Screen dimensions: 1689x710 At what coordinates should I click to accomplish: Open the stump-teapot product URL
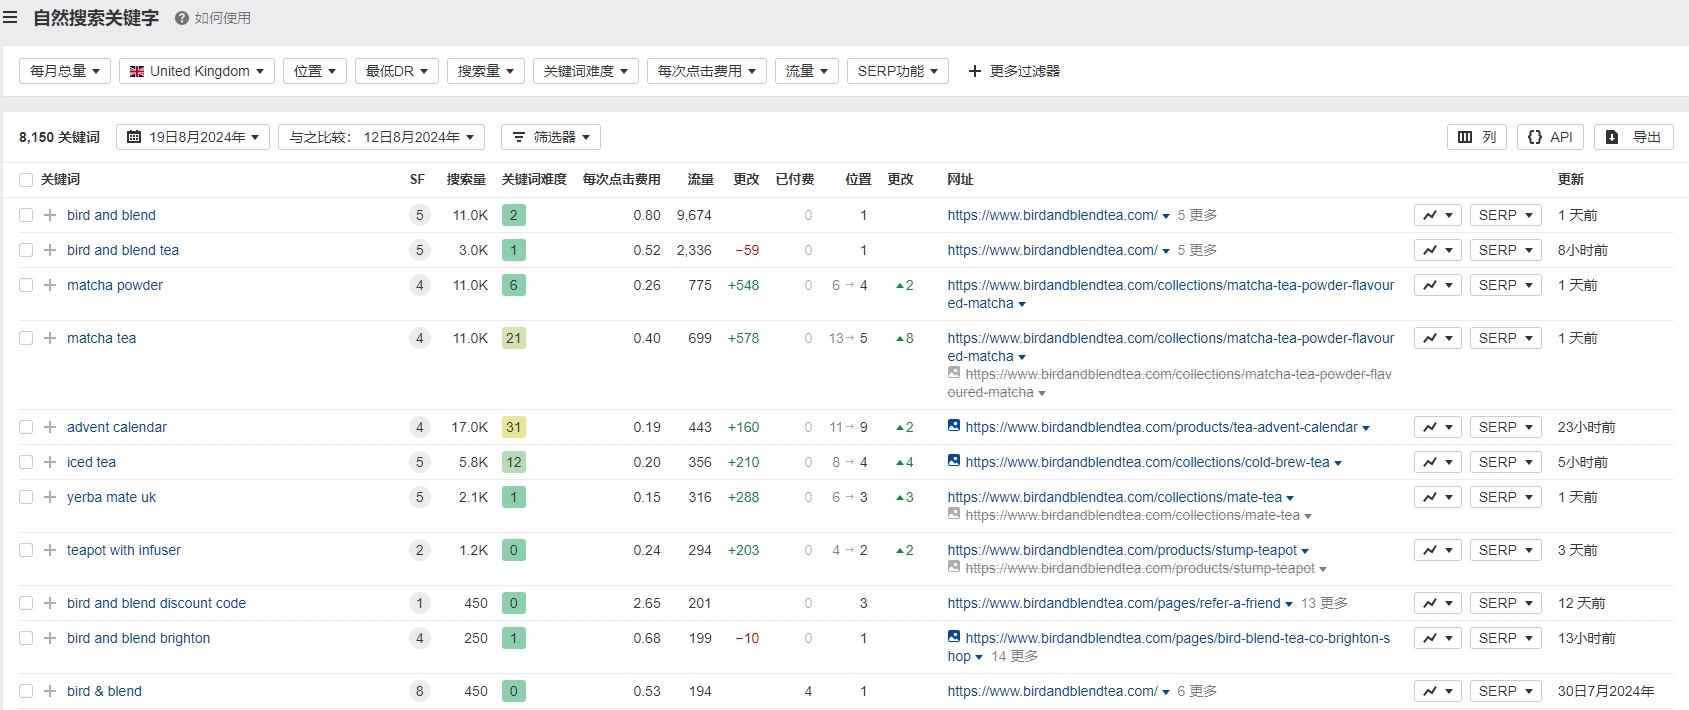1122,550
